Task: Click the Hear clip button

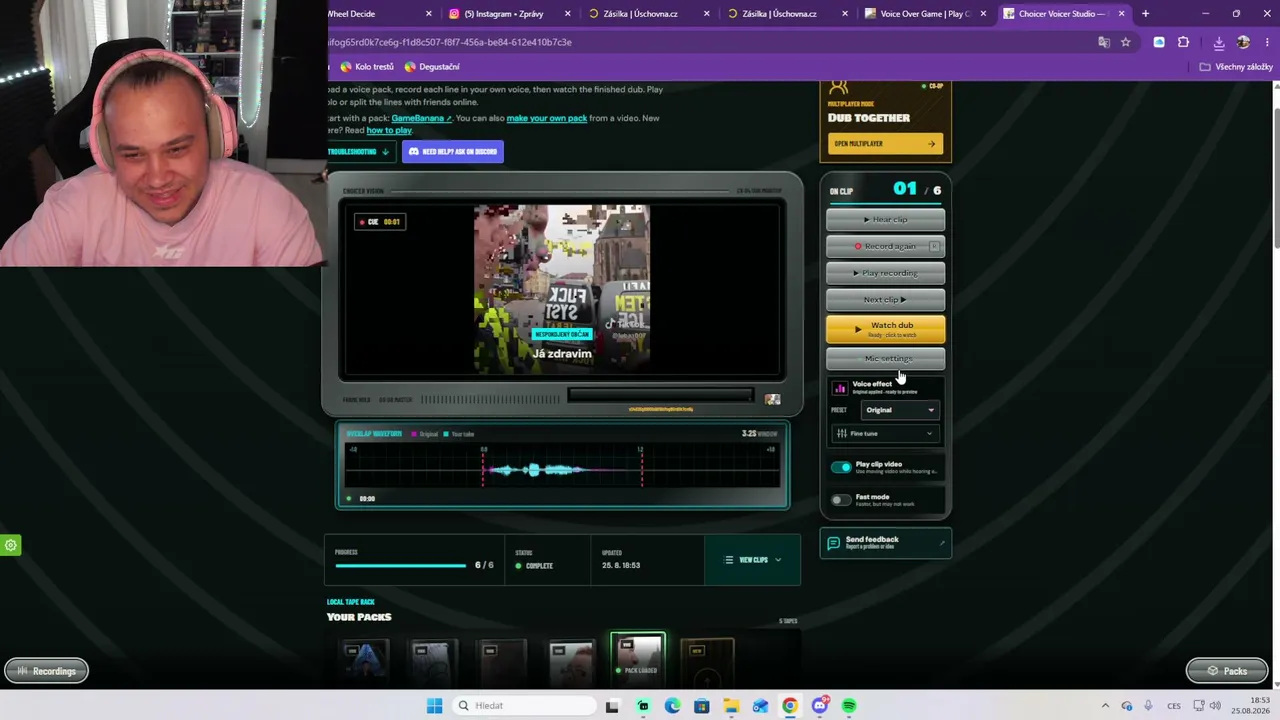Action: [885, 220]
